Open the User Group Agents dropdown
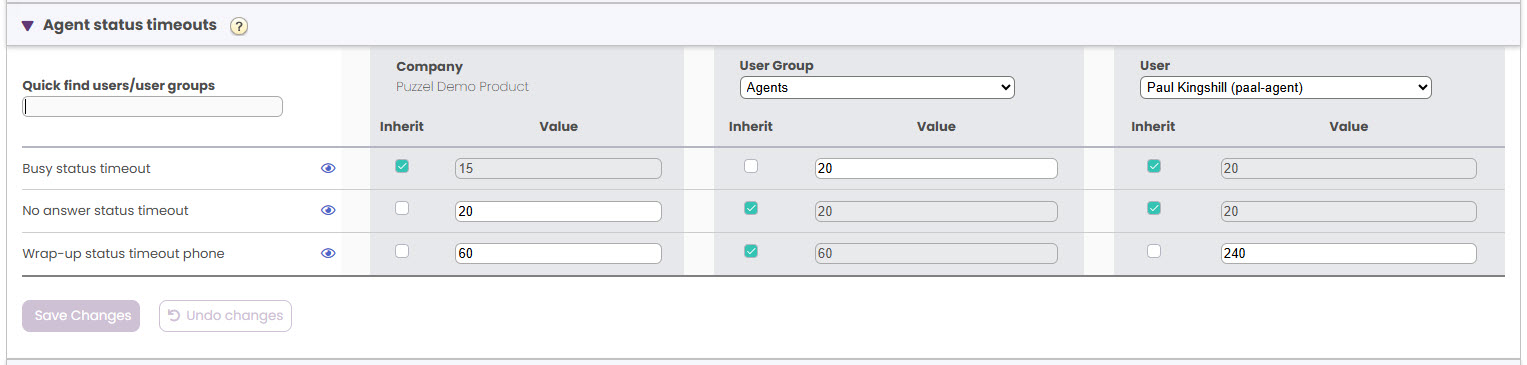The image size is (1527, 365). point(877,88)
